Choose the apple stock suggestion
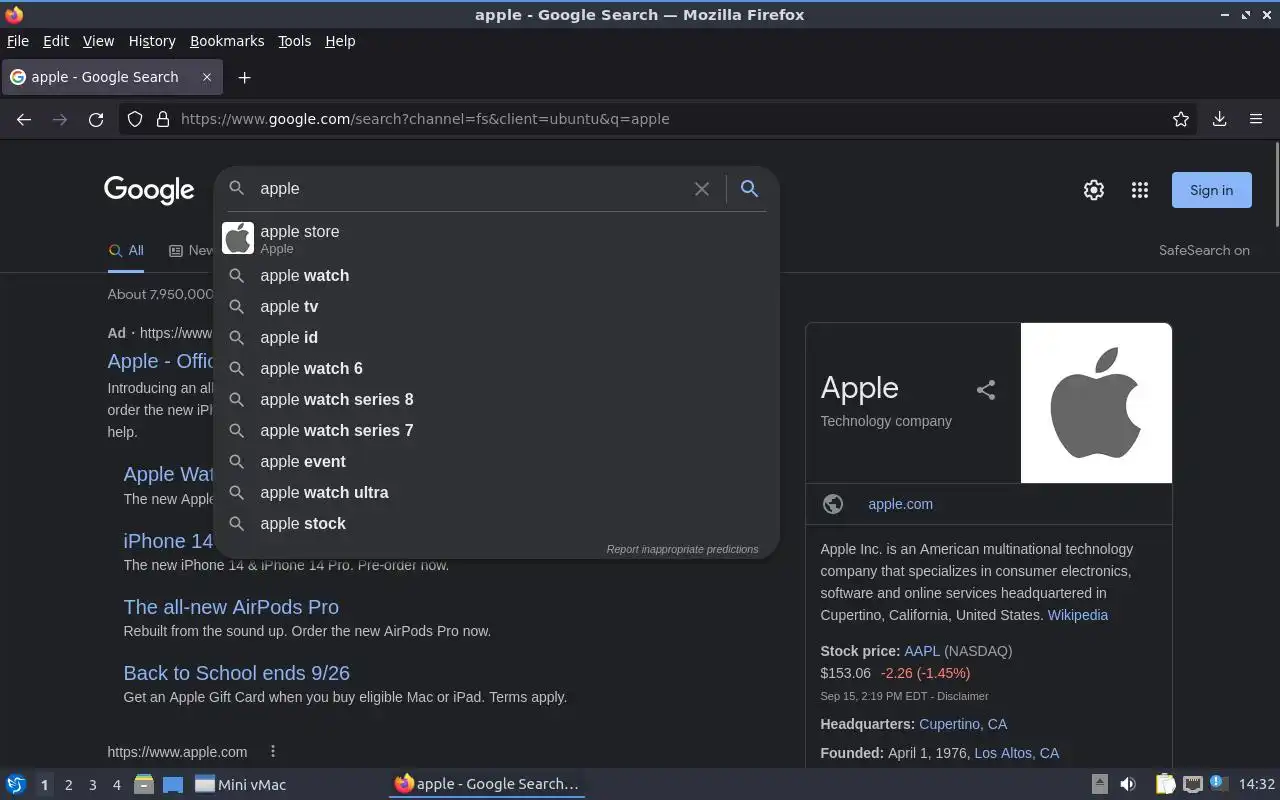This screenshot has height=800, width=1280. tap(496, 523)
